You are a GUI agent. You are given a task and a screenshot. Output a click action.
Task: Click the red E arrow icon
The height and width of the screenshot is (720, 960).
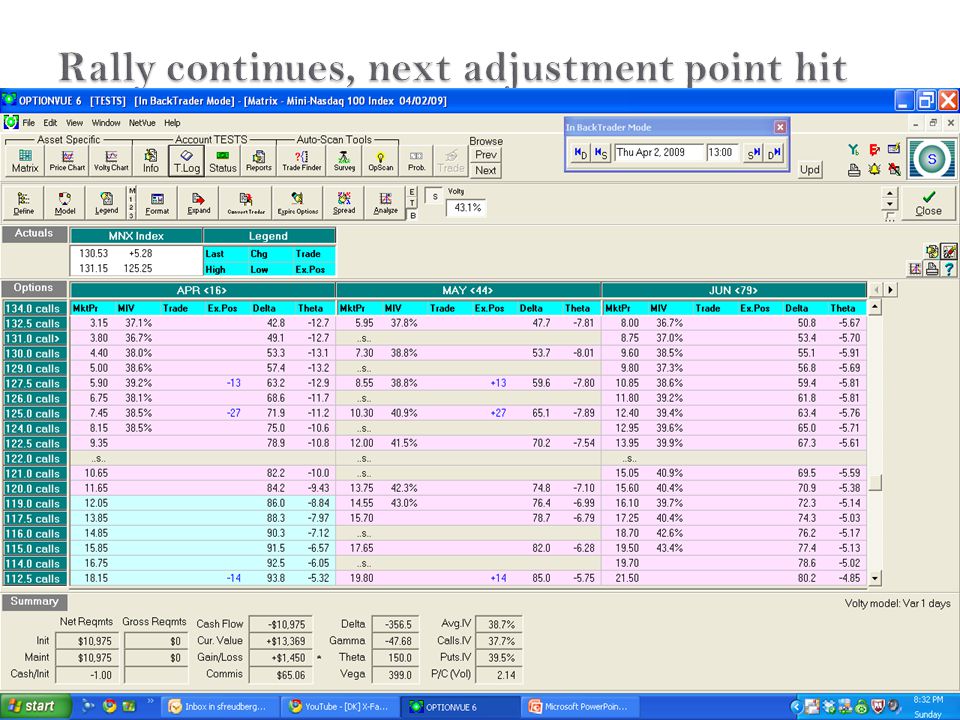[874, 149]
